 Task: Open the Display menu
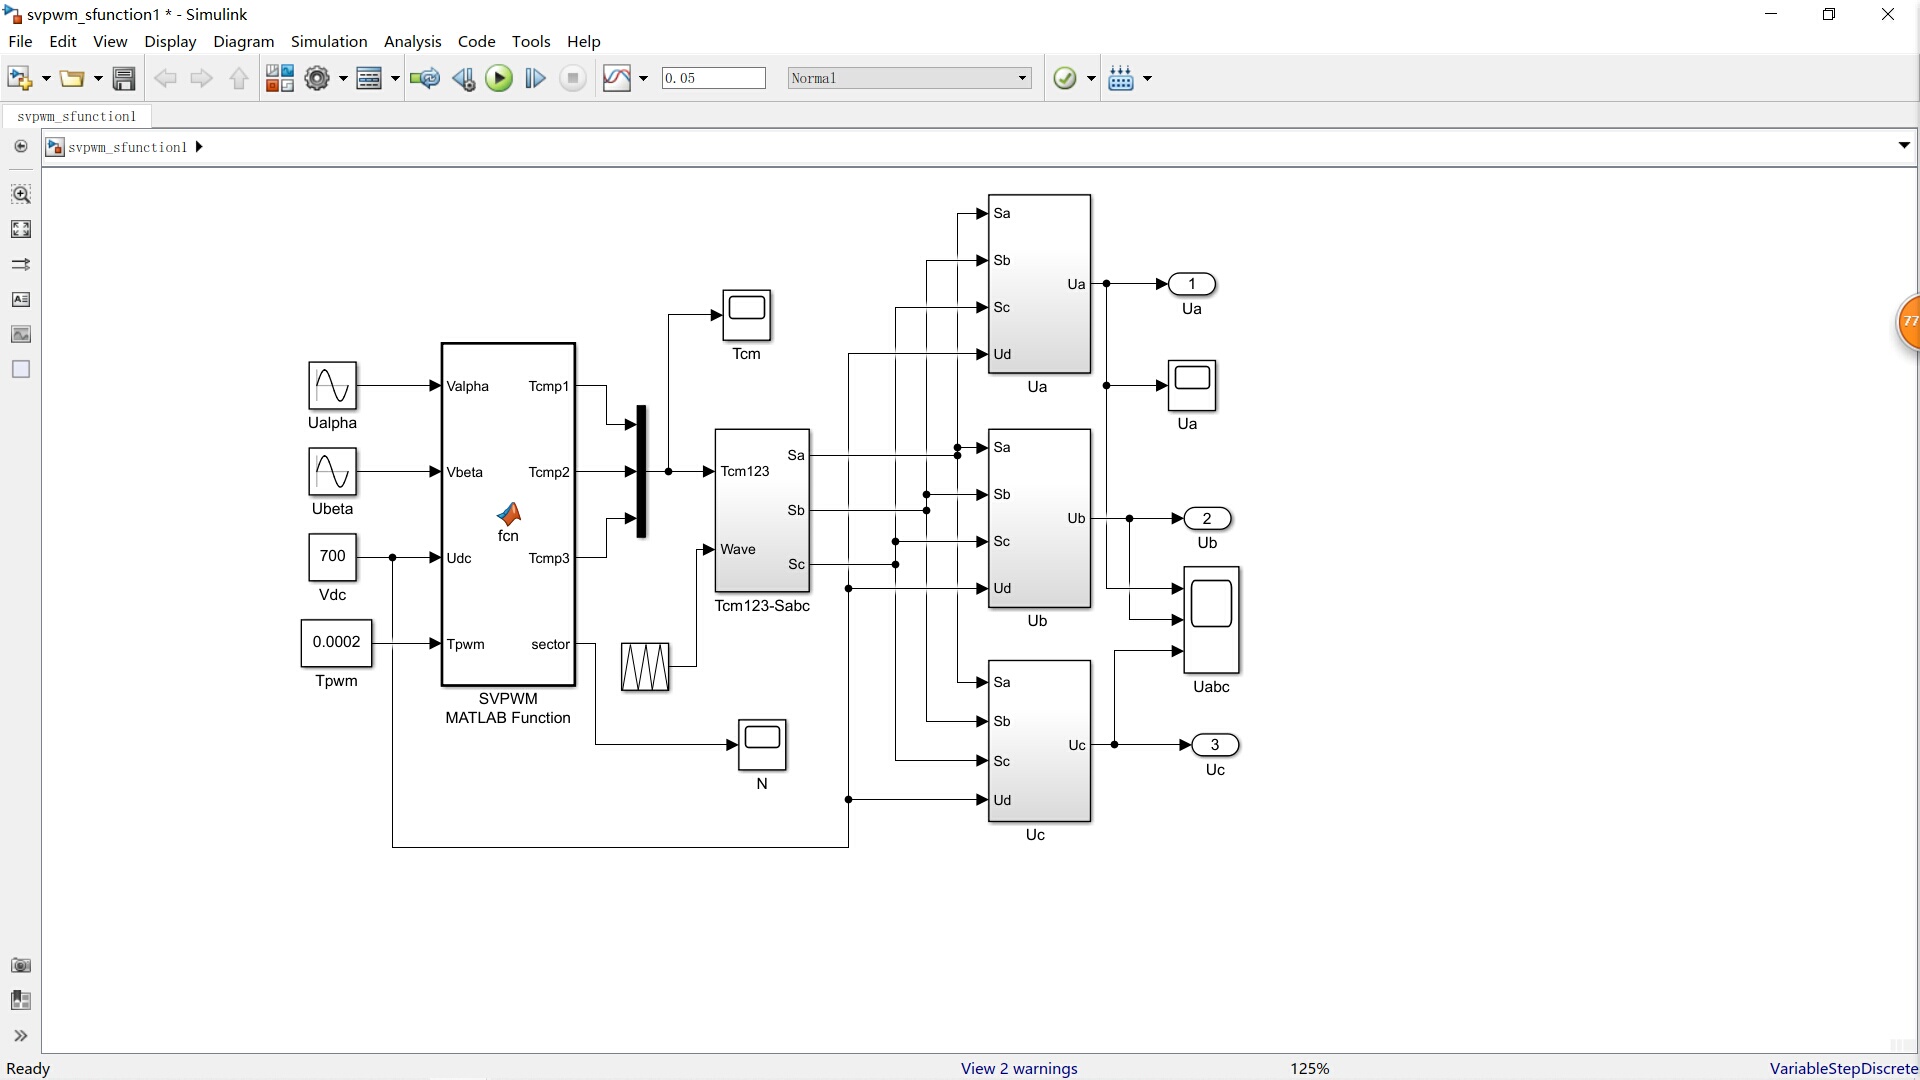[170, 41]
